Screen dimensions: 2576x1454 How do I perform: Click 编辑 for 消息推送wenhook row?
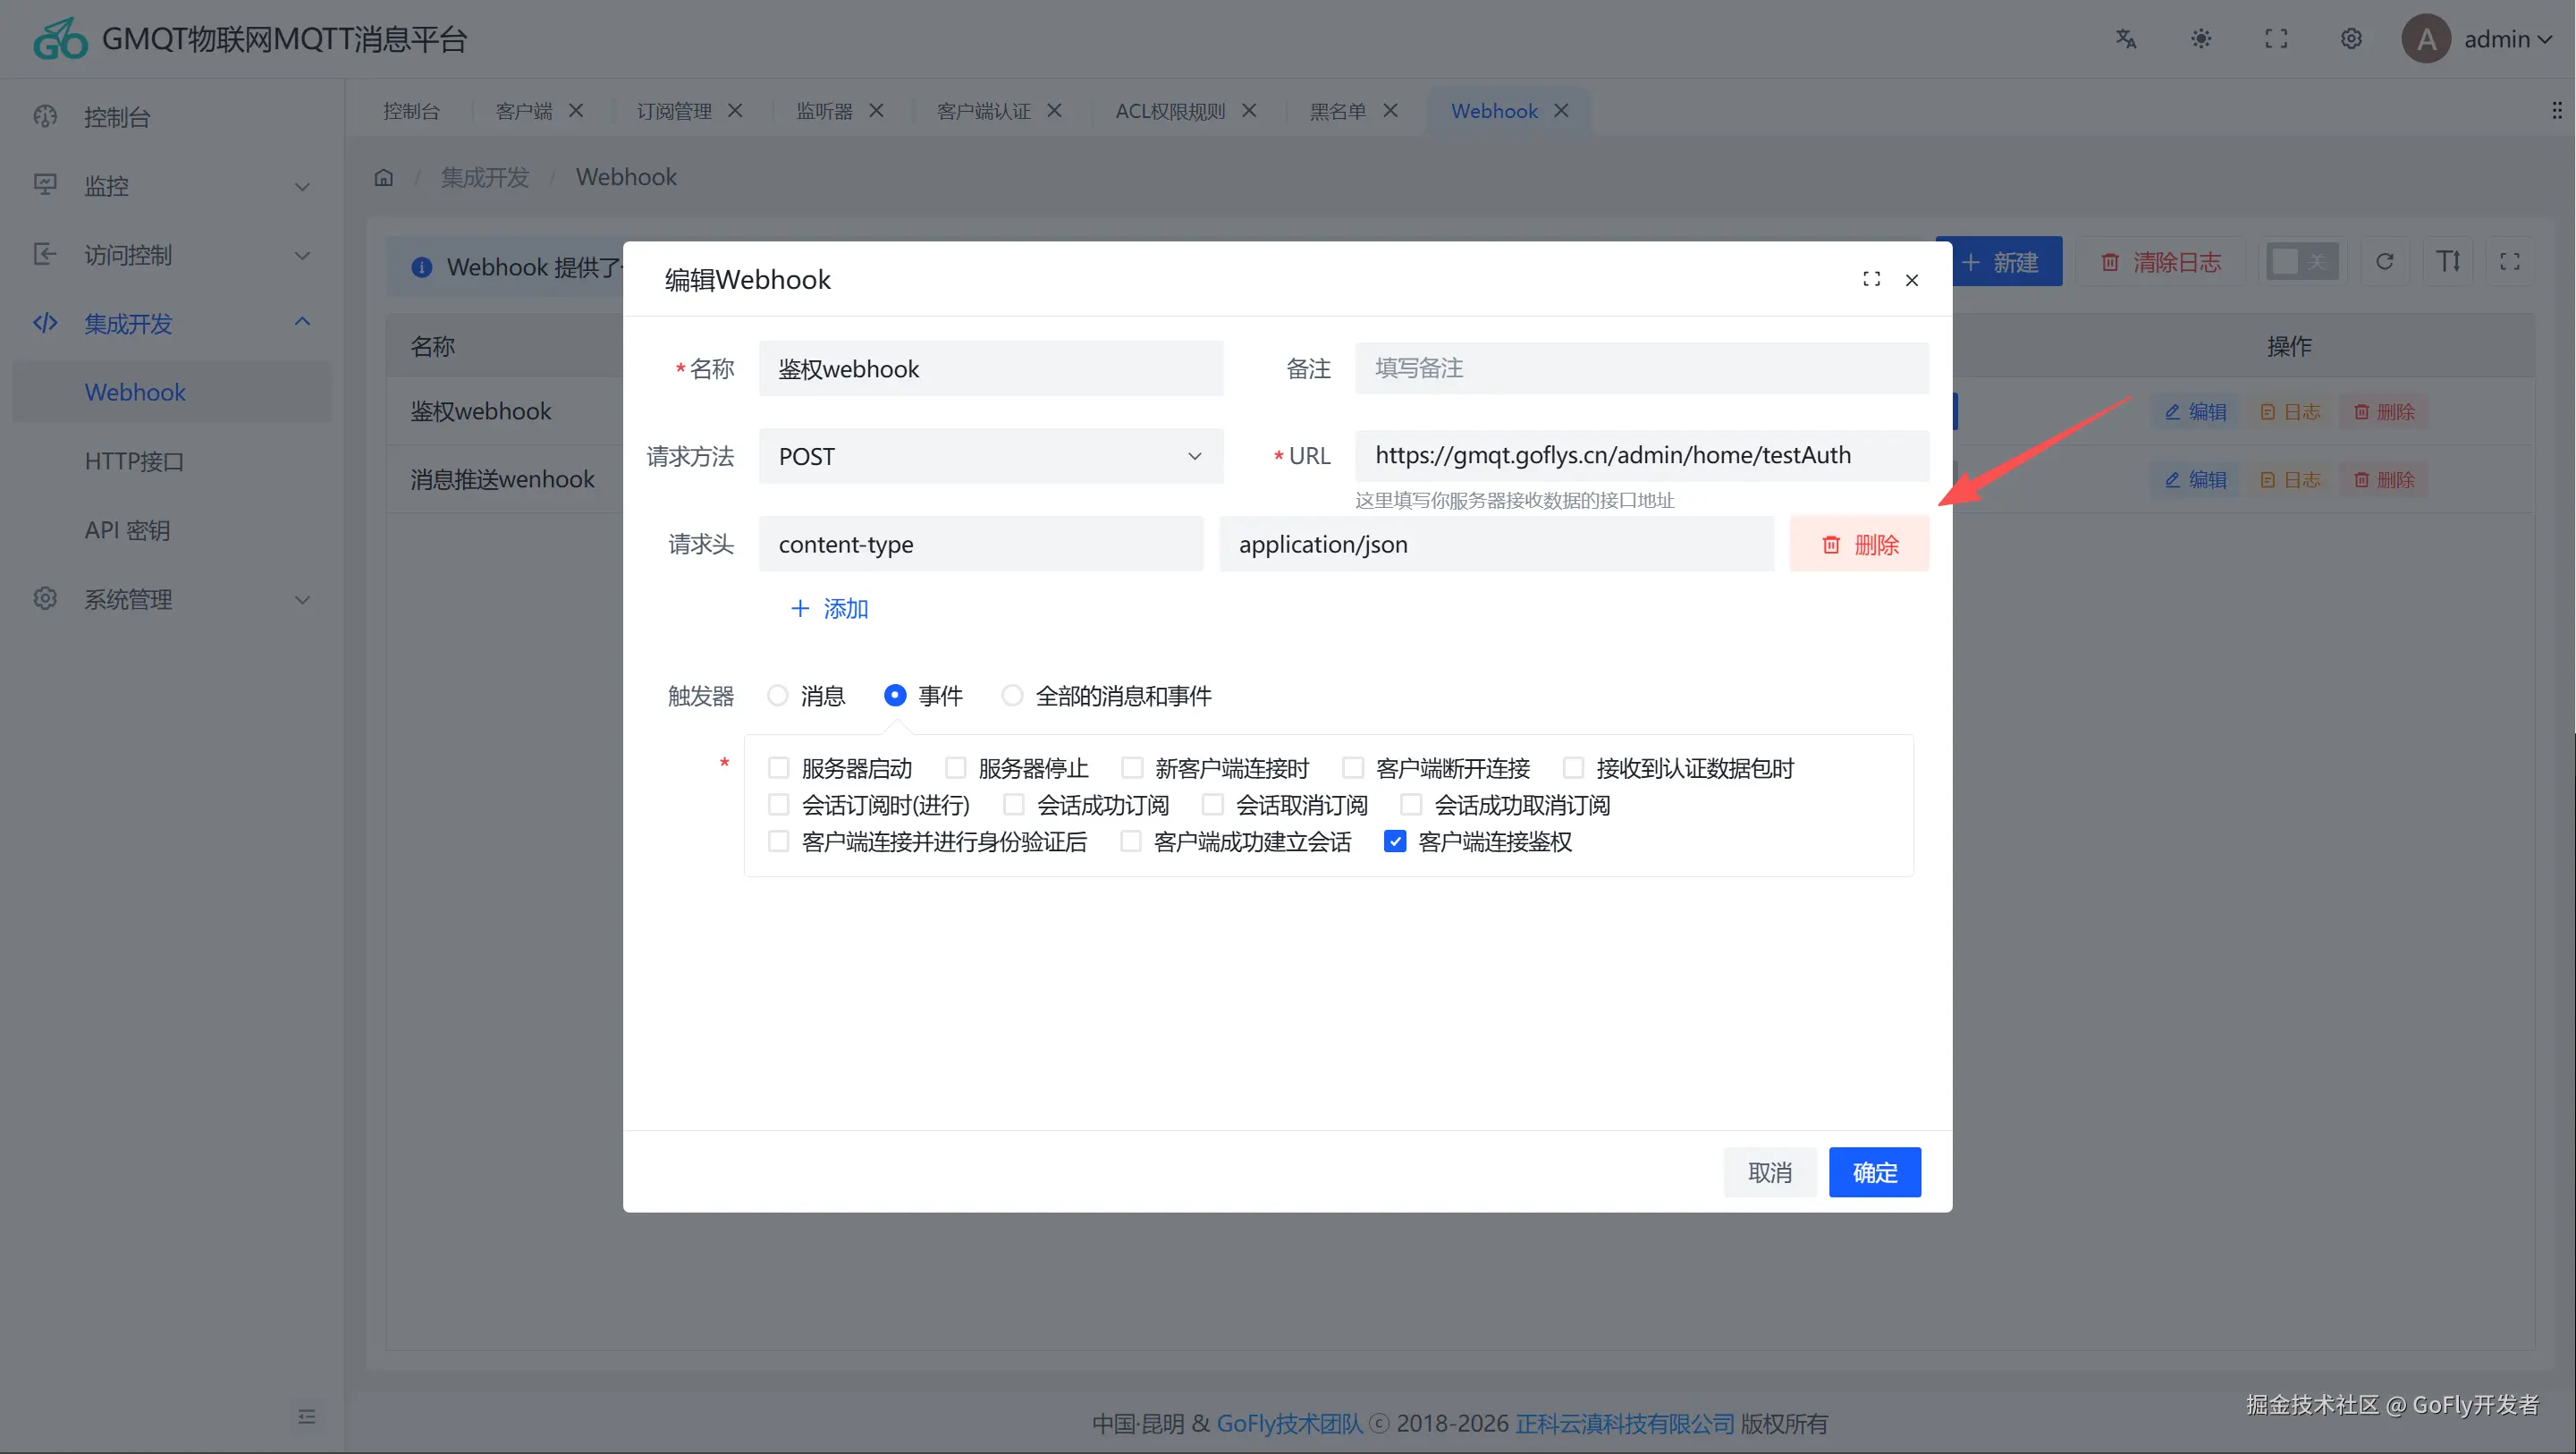click(2196, 480)
